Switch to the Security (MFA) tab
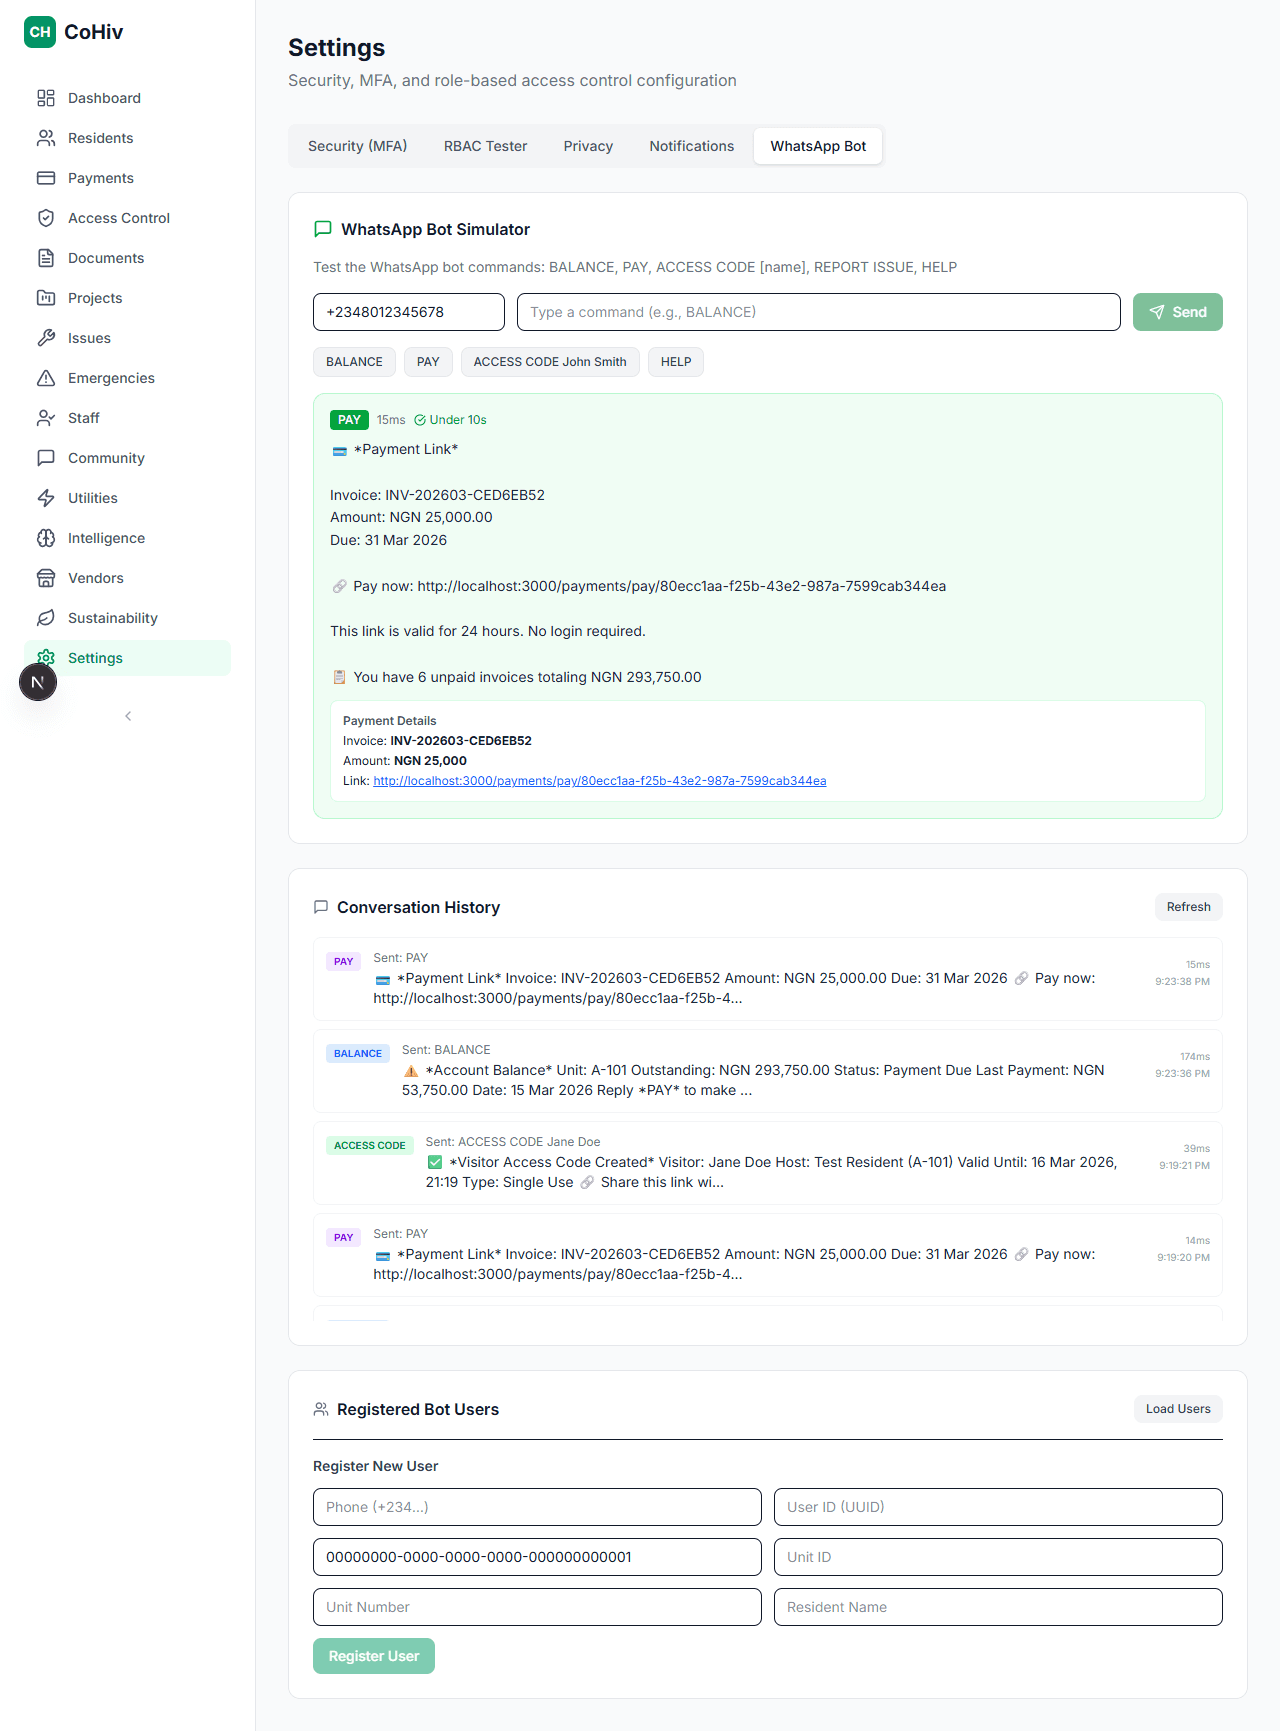 click(358, 146)
